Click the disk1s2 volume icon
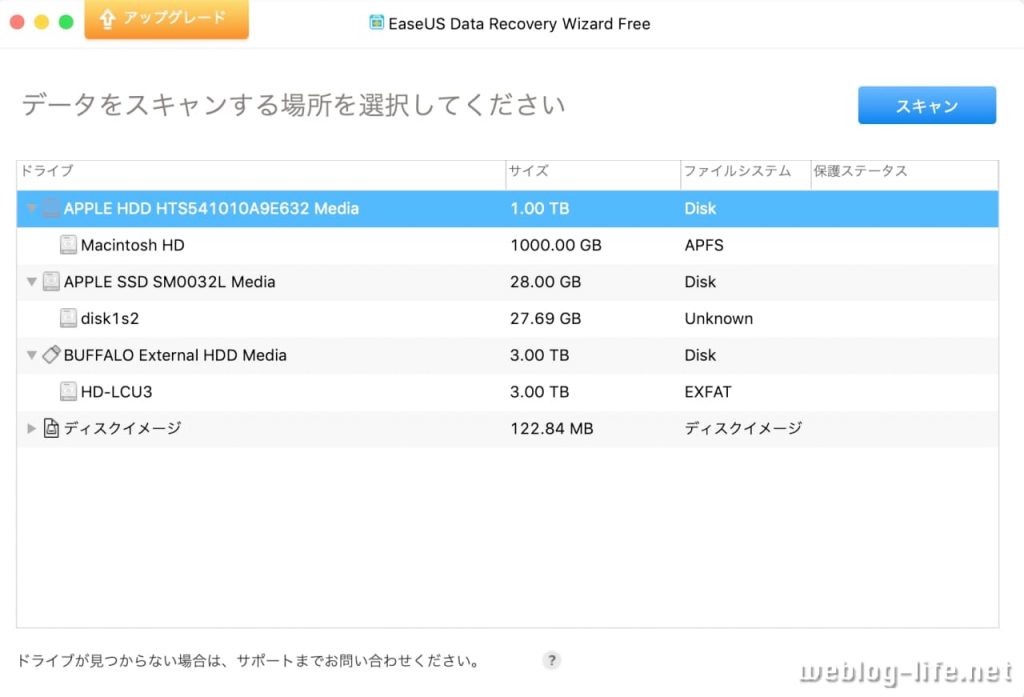The height and width of the screenshot is (697, 1024). 68,318
